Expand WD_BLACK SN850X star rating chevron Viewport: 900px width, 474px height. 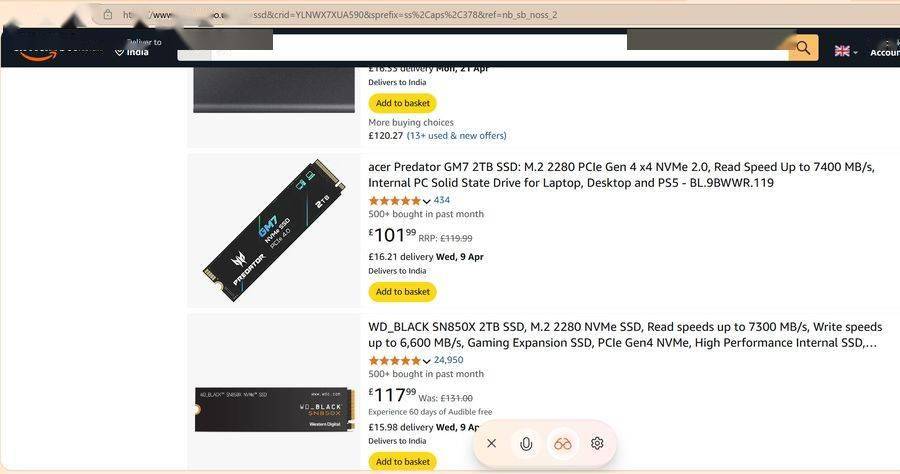click(x=427, y=361)
